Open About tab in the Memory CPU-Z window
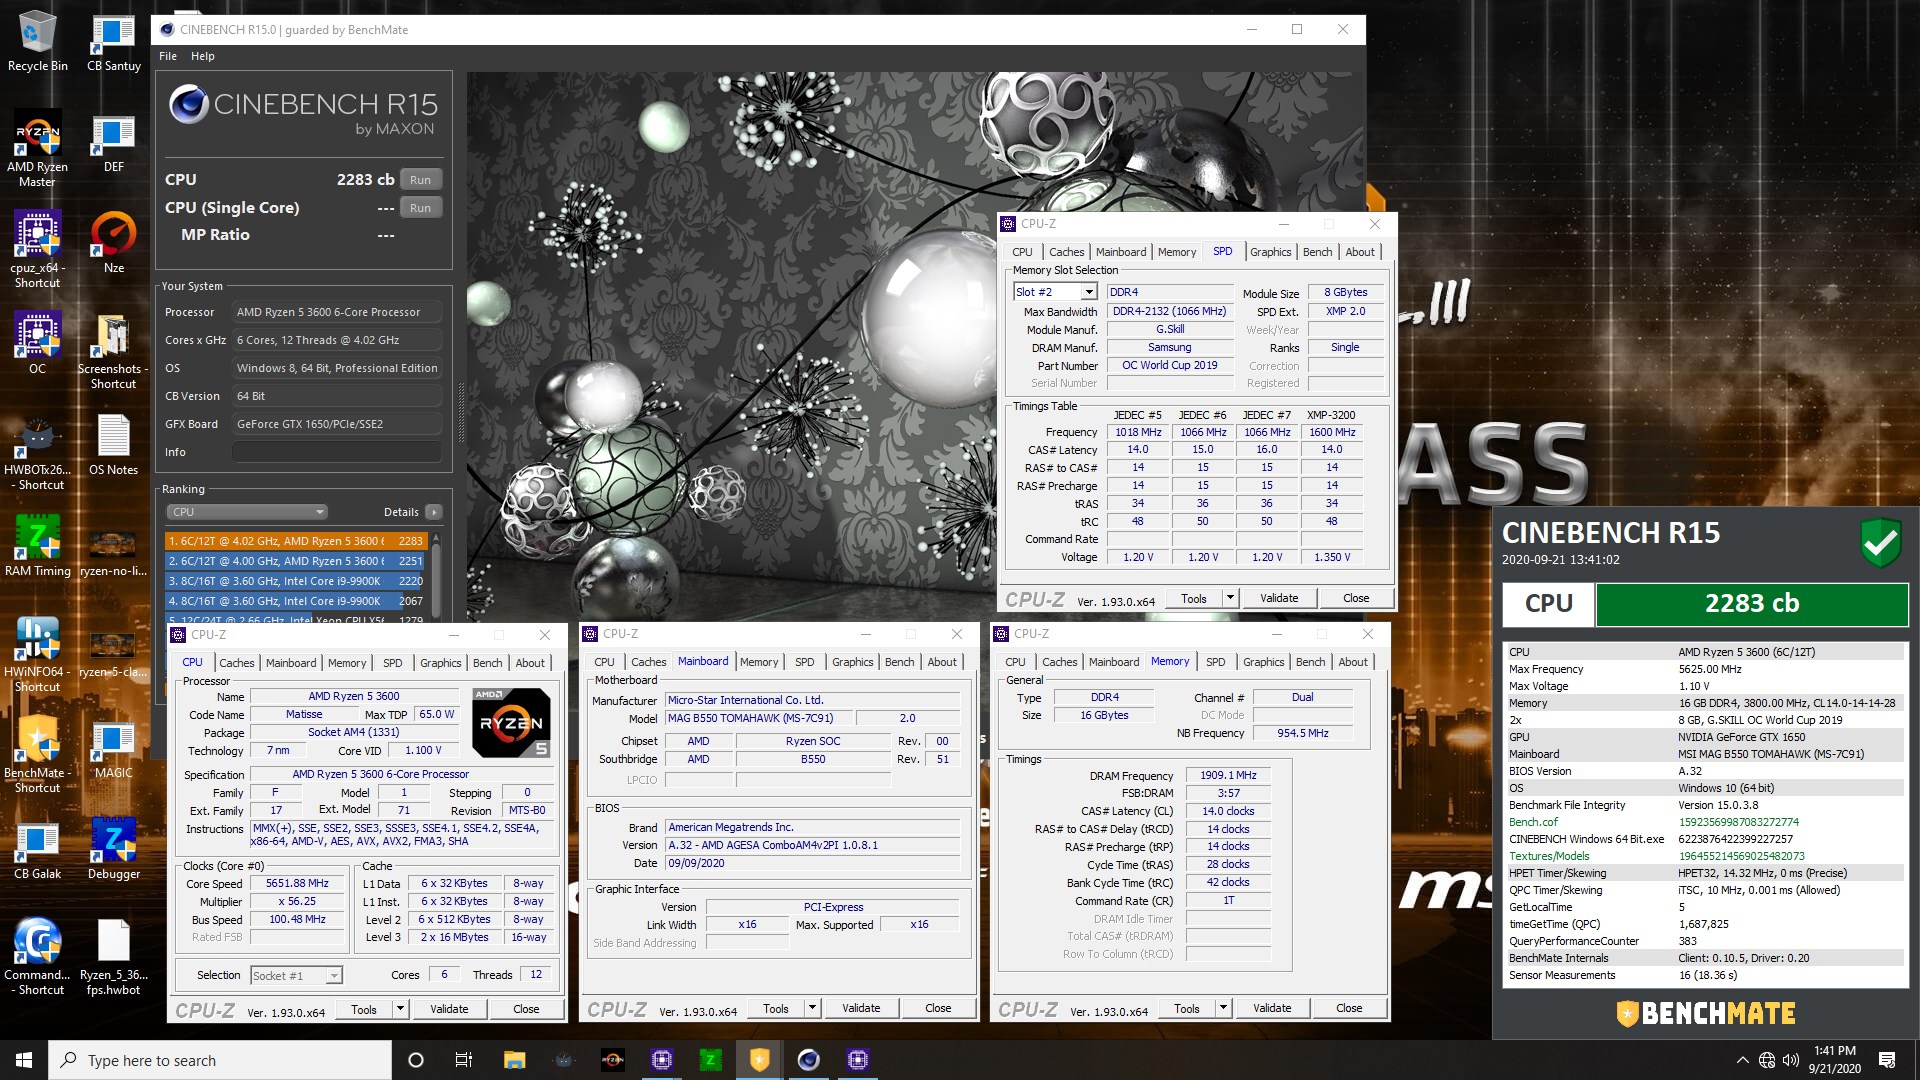The height and width of the screenshot is (1080, 1920). (1352, 662)
